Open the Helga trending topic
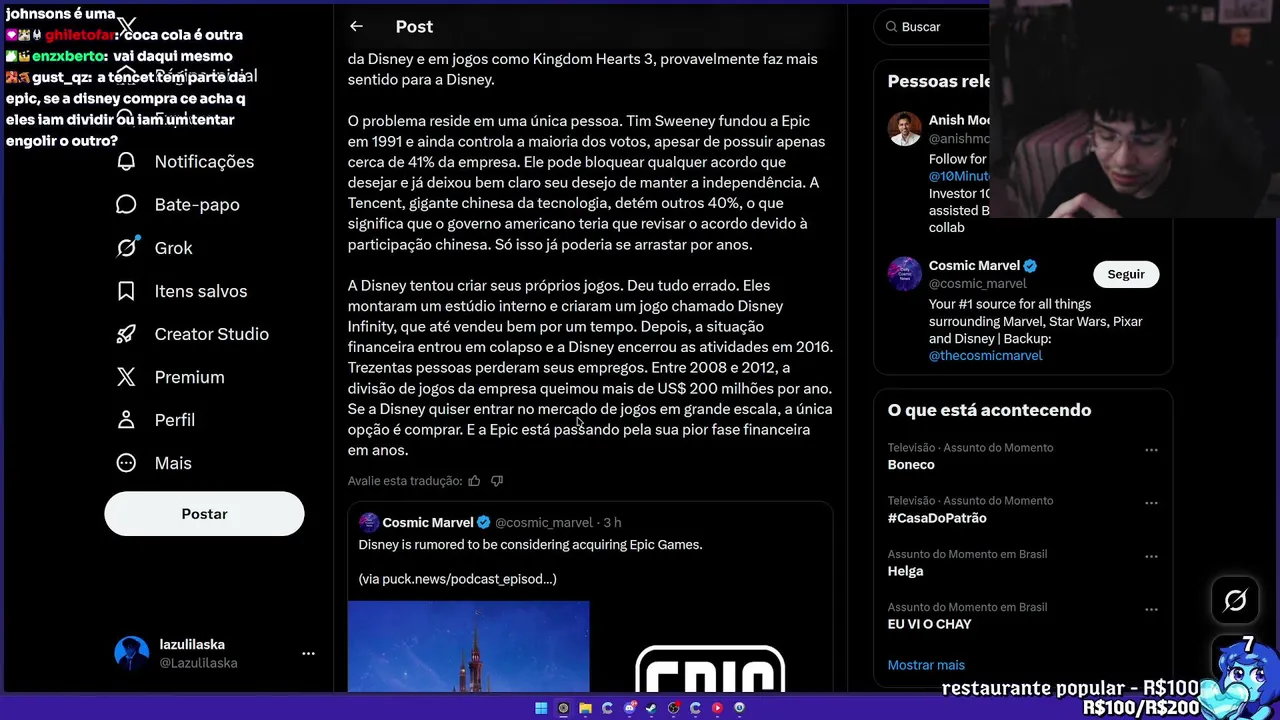 905,571
